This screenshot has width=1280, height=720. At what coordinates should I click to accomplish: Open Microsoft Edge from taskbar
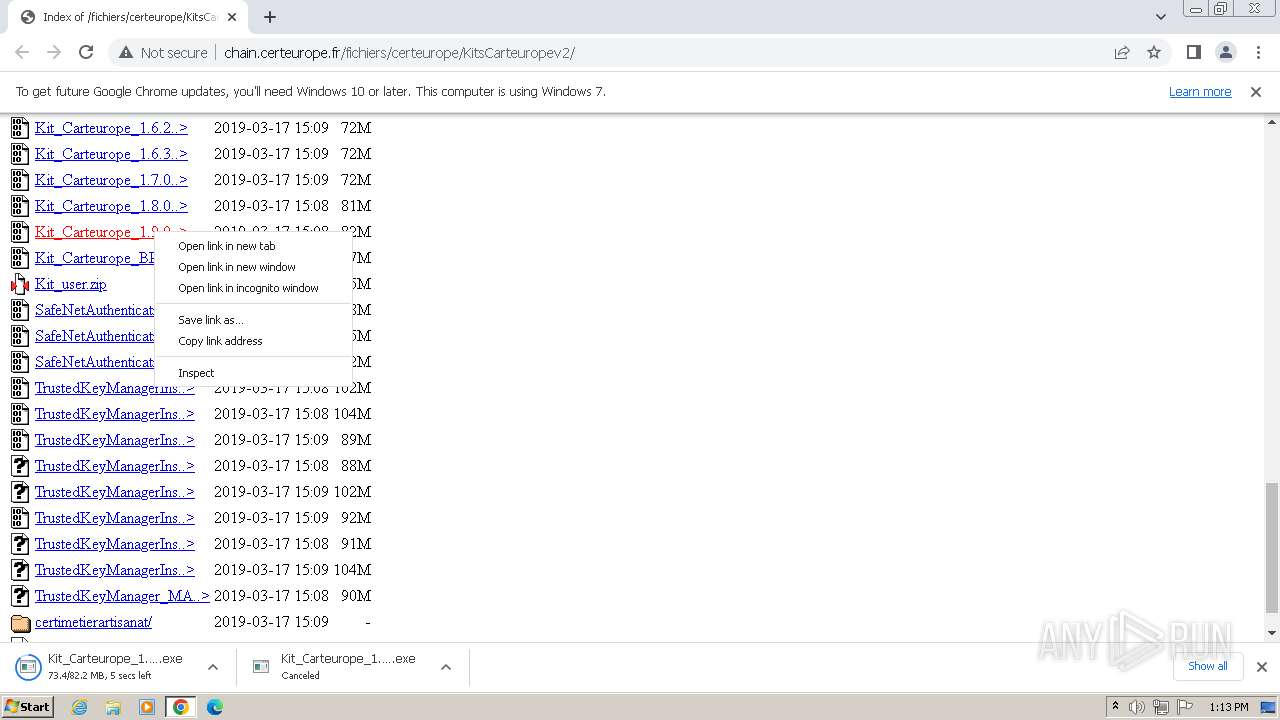coord(214,707)
